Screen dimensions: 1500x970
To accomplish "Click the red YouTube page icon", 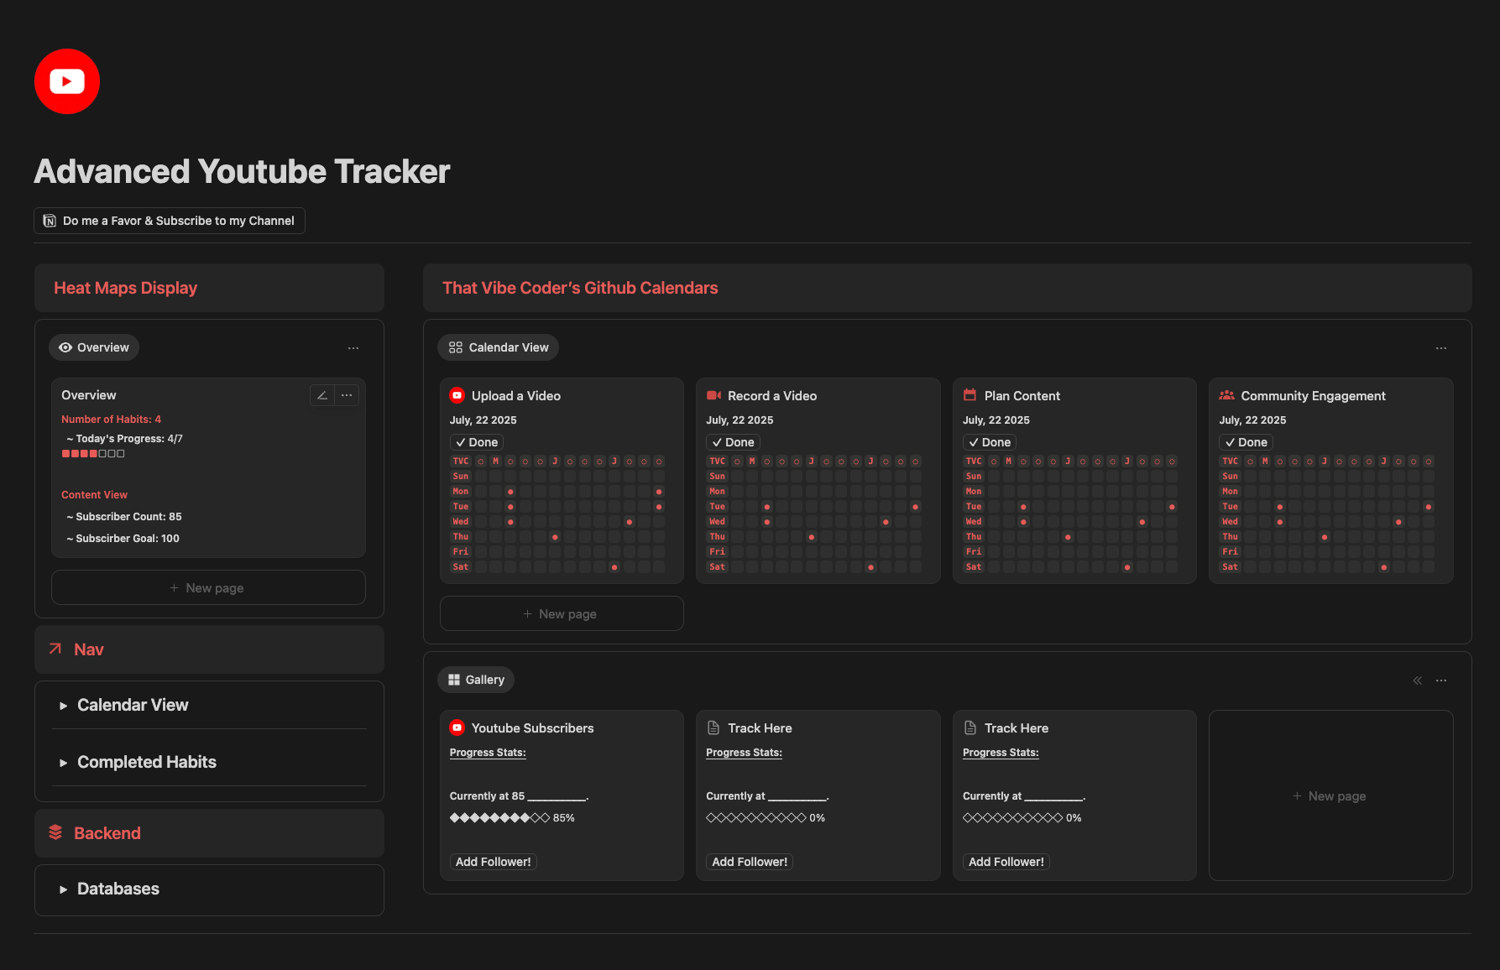I will point(67,81).
